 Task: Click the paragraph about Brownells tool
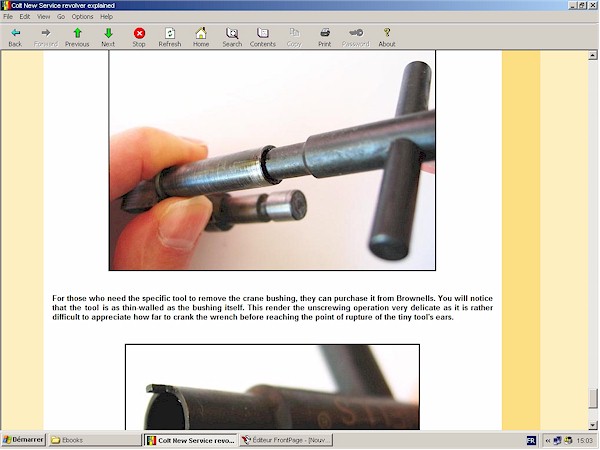click(x=272, y=308)
